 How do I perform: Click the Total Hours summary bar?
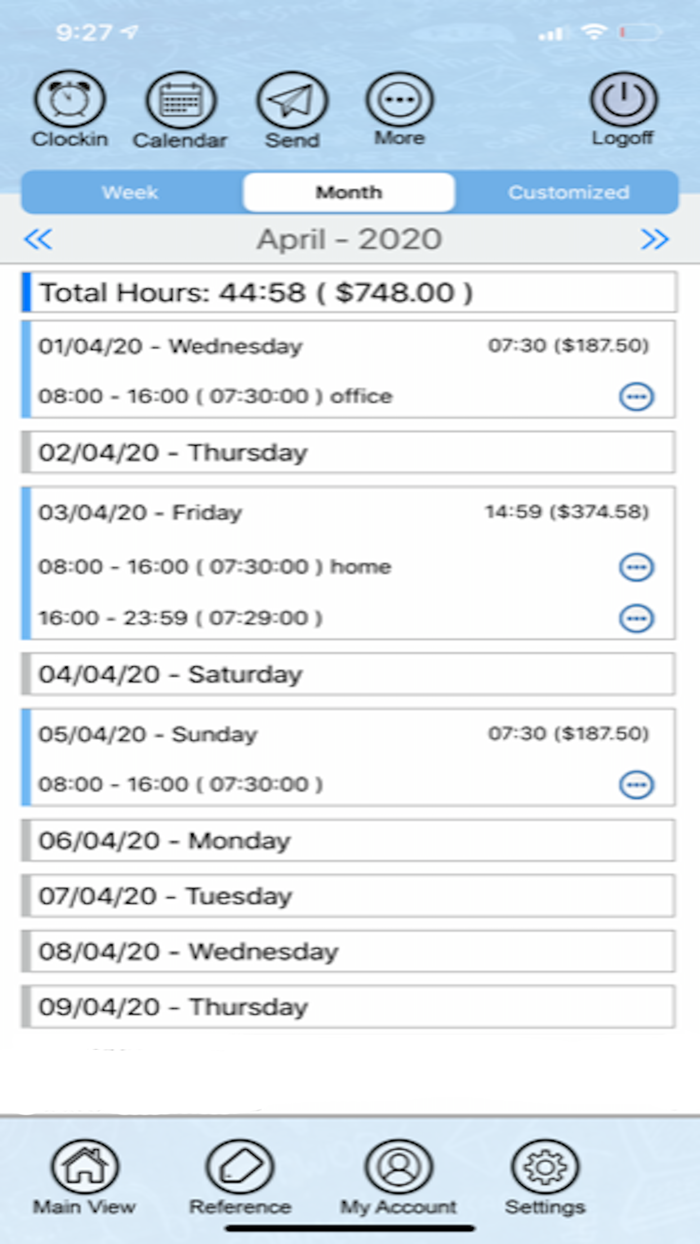click(x=348, y=292)
